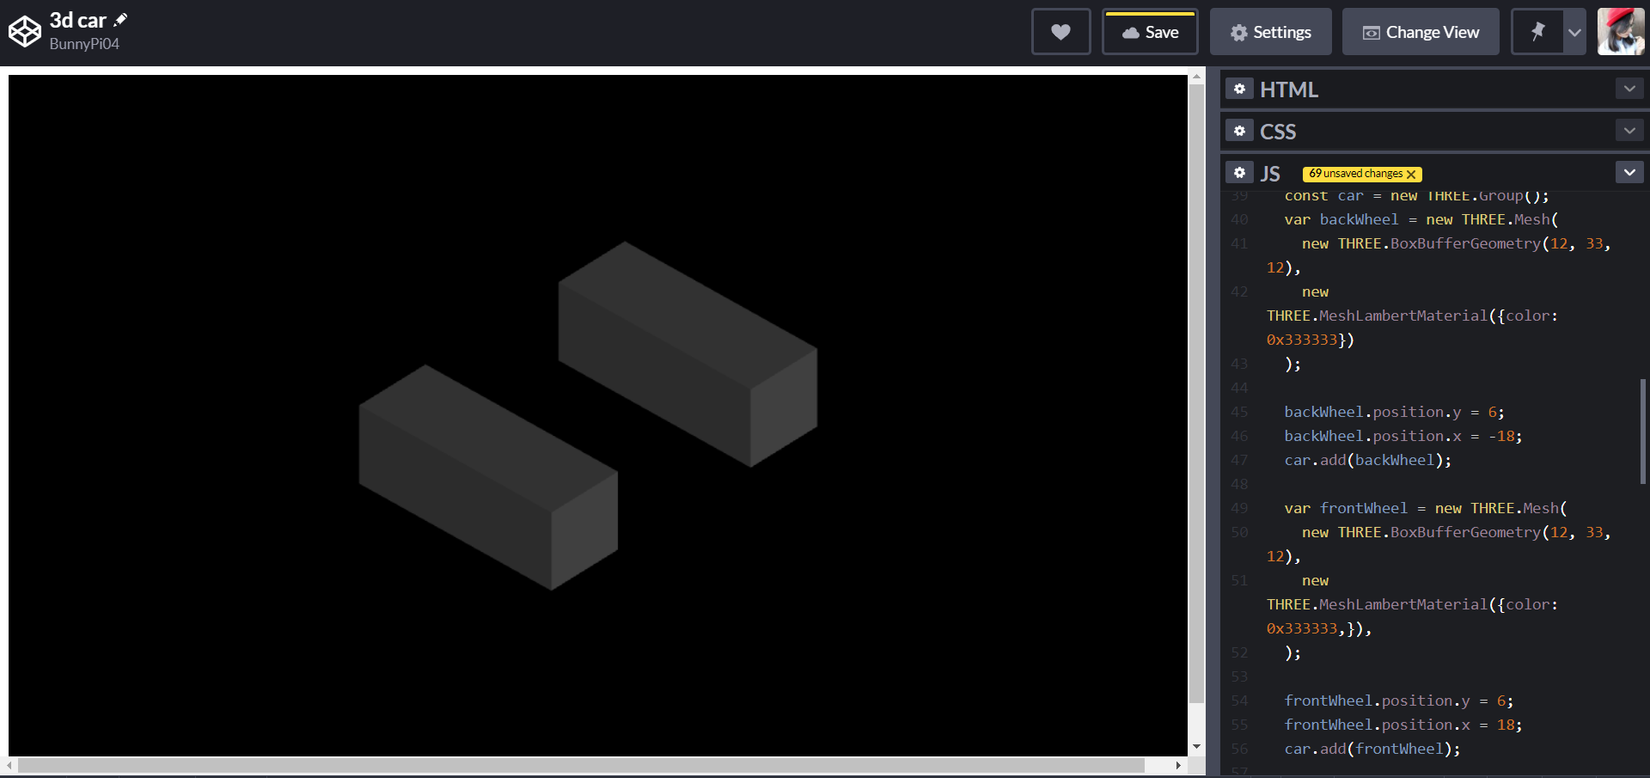Open the Change View menu
Image resolution: width=1650 pixels, height=778 pixels.
tap(1421, 32)
